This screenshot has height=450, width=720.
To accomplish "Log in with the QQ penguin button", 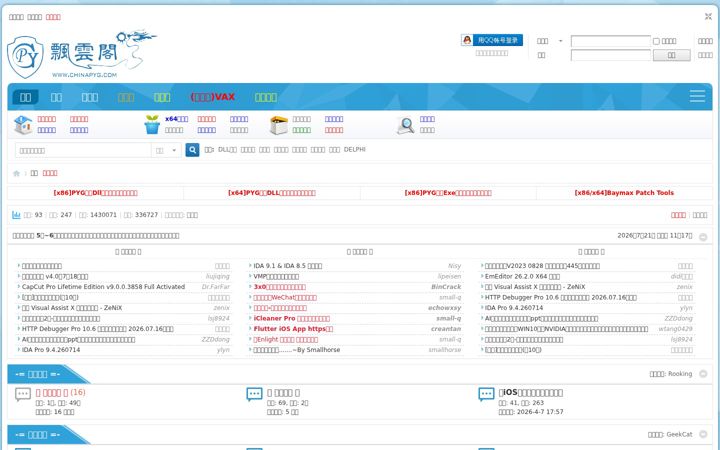I will pos(492,40).
